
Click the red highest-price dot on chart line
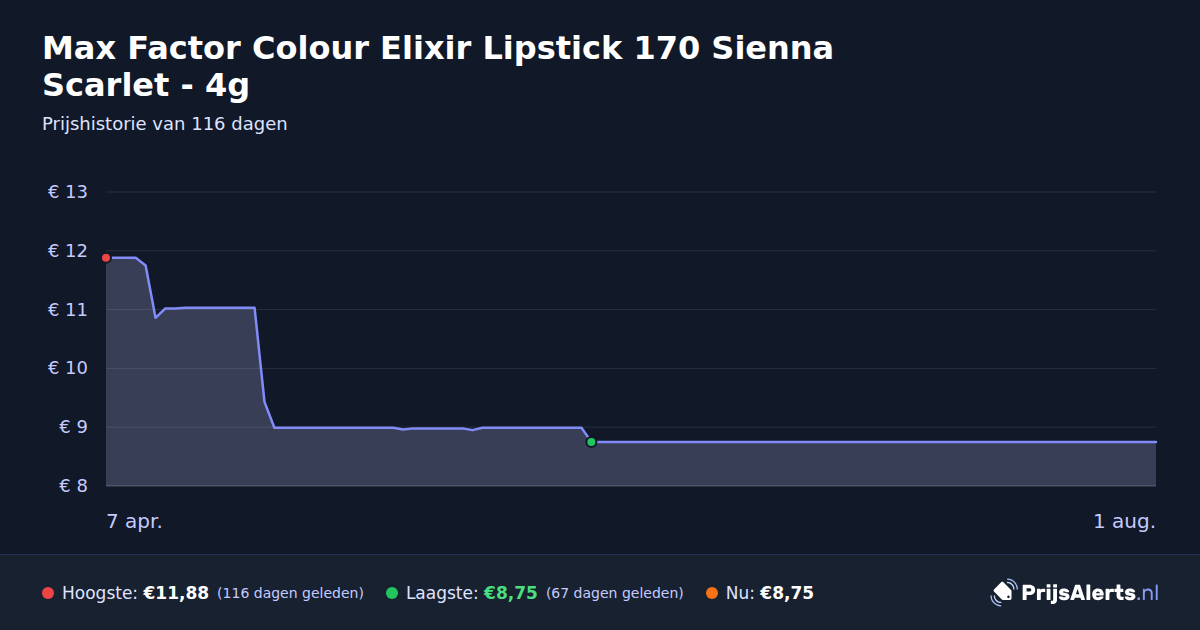(106, 258)
